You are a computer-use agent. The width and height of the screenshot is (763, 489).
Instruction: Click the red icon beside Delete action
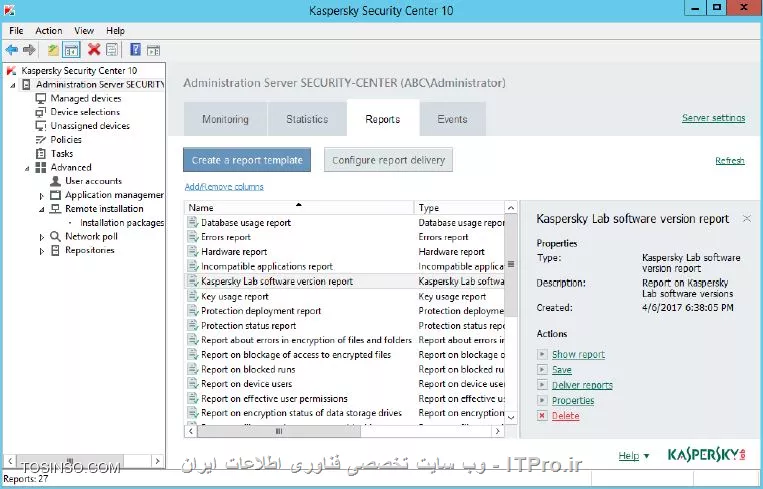[542, 416]
